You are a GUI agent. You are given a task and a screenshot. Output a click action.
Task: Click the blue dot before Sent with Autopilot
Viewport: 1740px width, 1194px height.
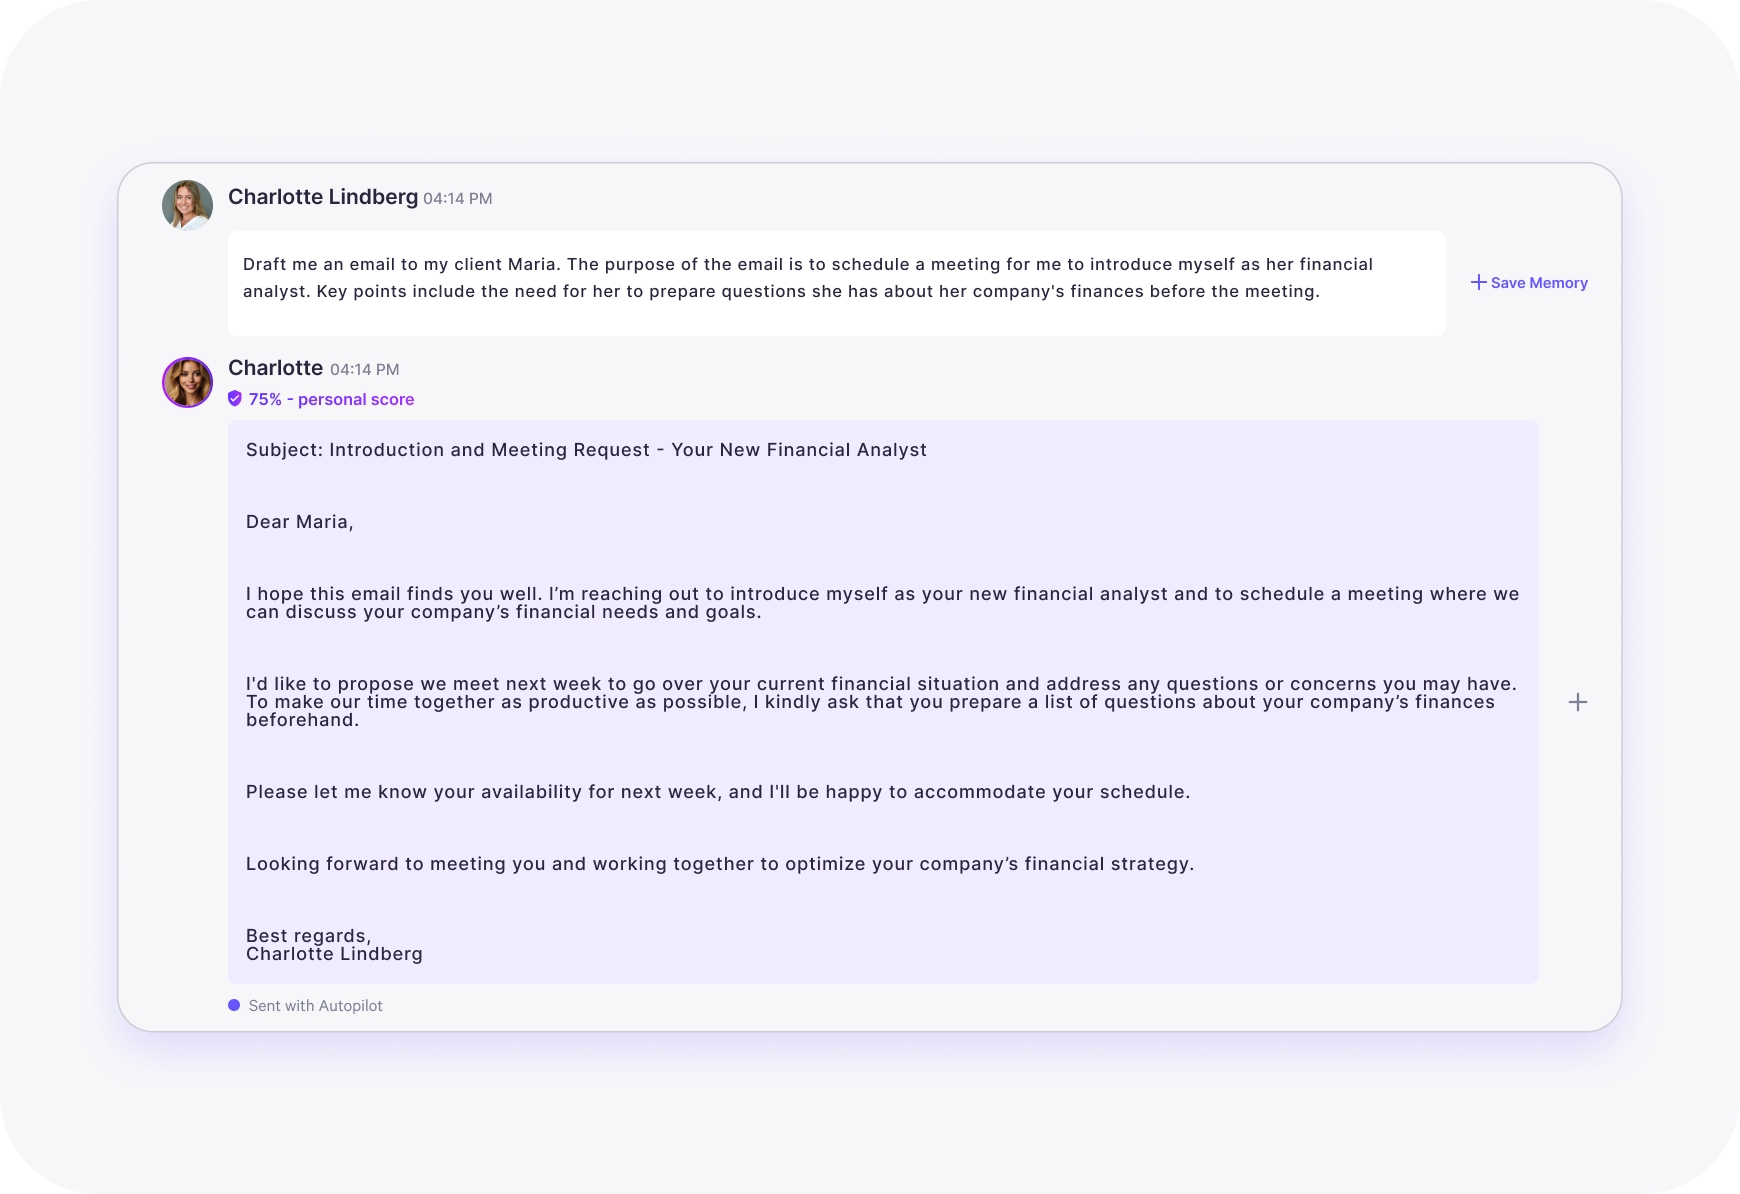pyautogui.click(x=234, y=1005)
